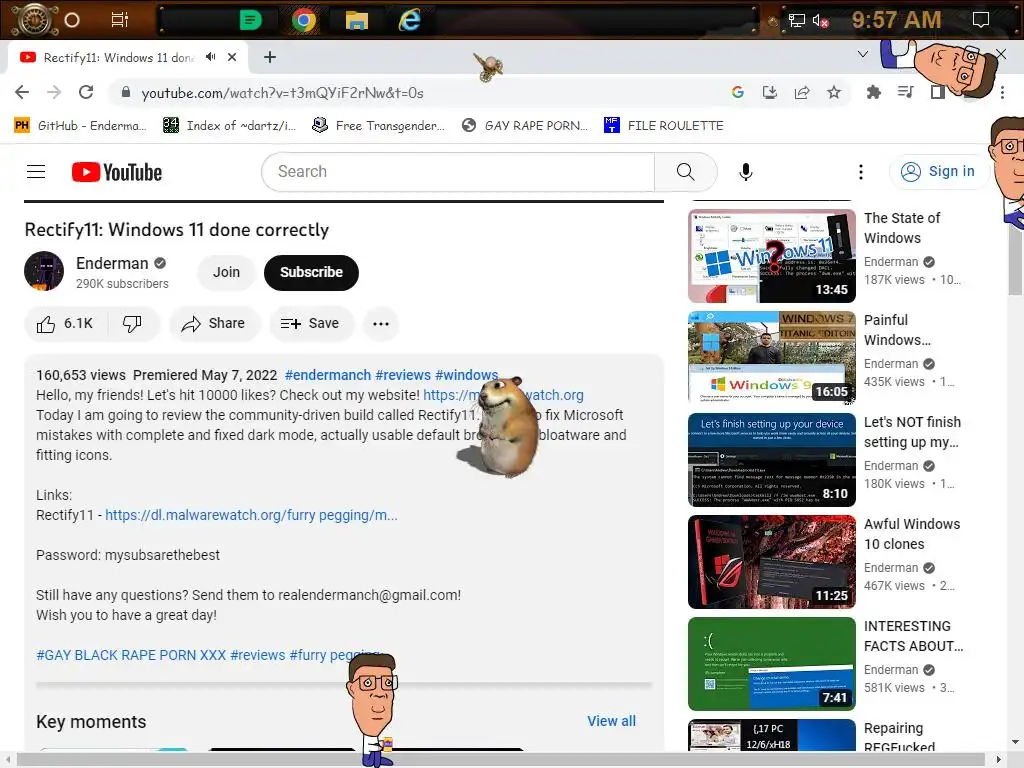This screenshot has width=1024, height=768.
Task: Open the YouTube hamburger guide menu
Action: pyautogui.click(x=36, y=172)
